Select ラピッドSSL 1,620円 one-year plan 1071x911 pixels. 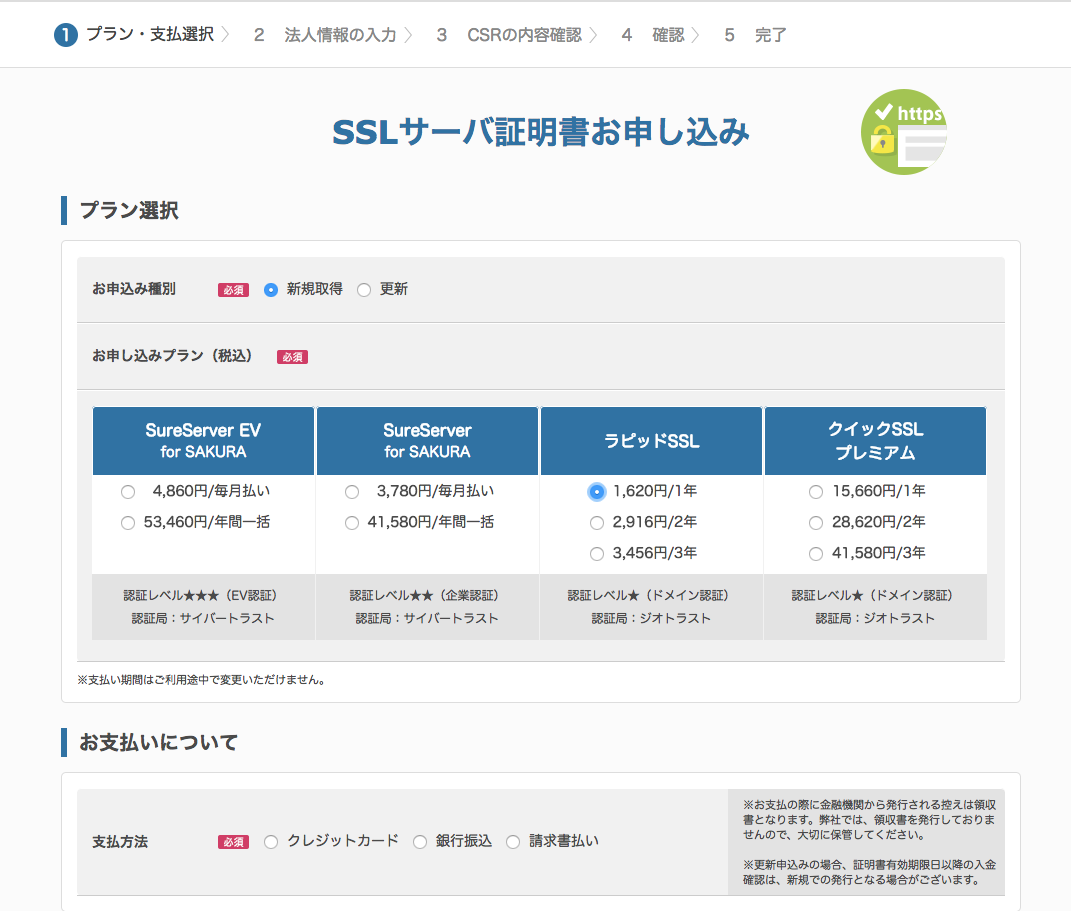coord(597,492)
